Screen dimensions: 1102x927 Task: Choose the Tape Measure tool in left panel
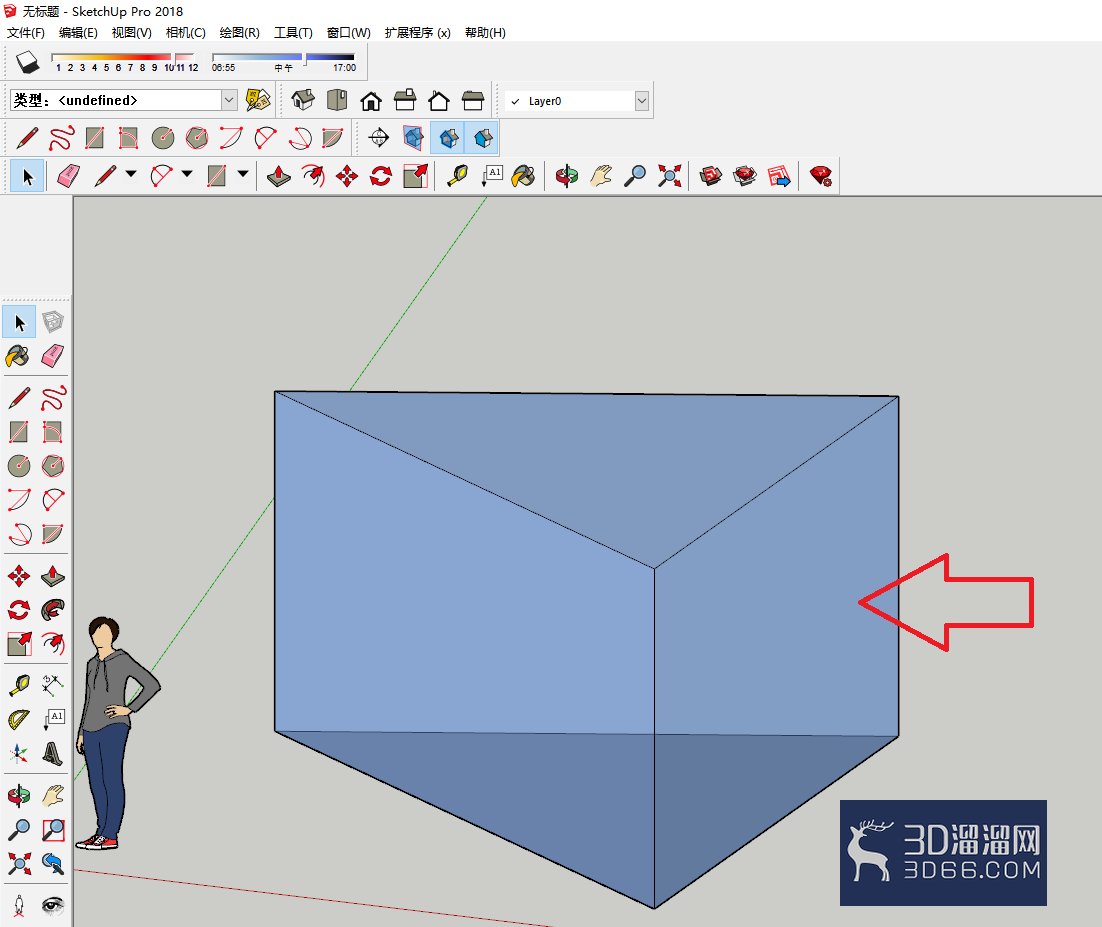tap(19, 685)
